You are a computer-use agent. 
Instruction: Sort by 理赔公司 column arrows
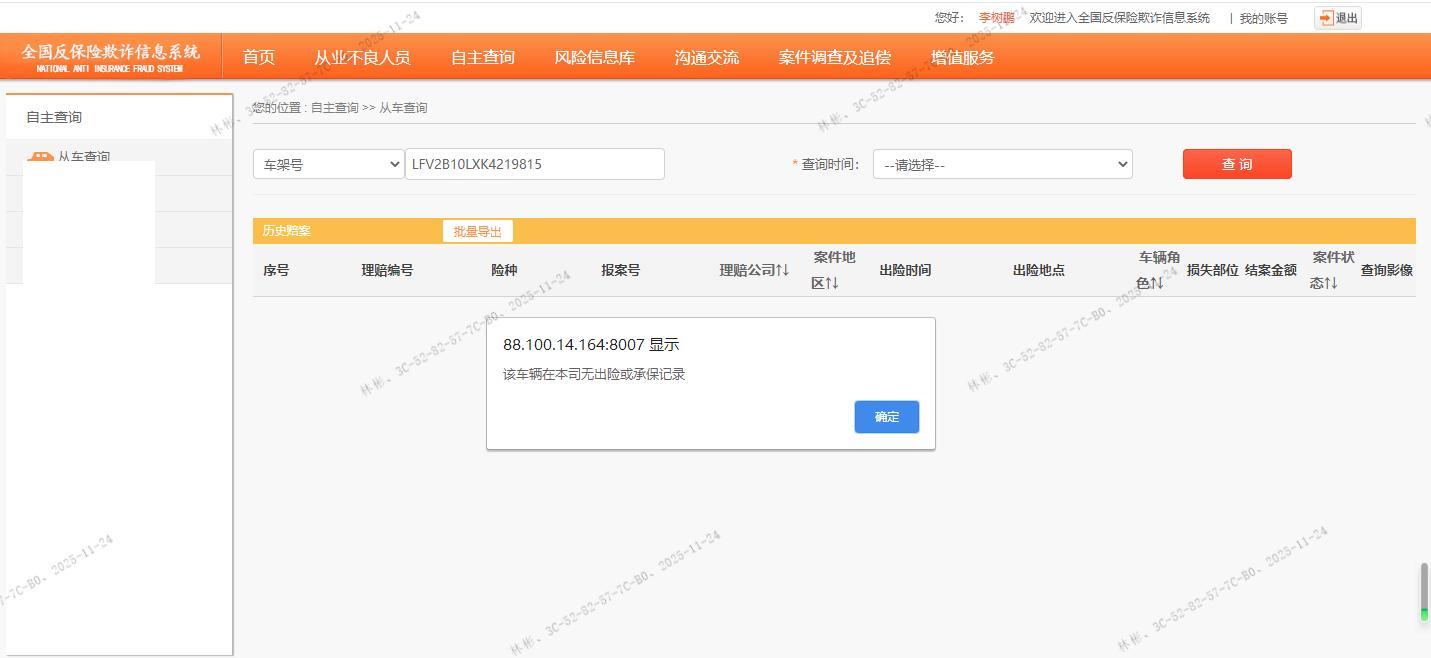782,270
